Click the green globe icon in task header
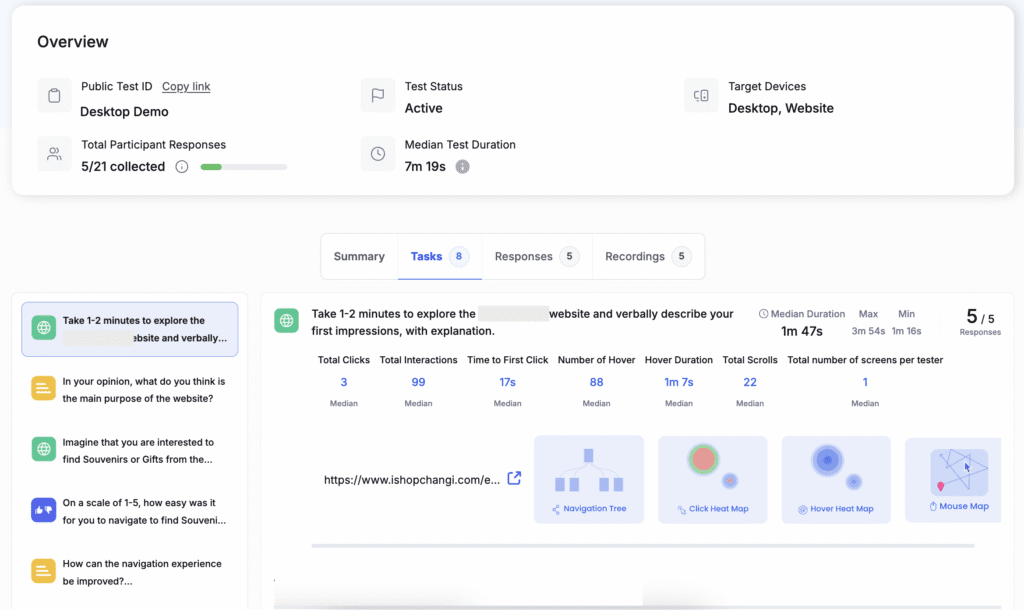The height and width of the screenshot is (610, 1024). point(288,321)
